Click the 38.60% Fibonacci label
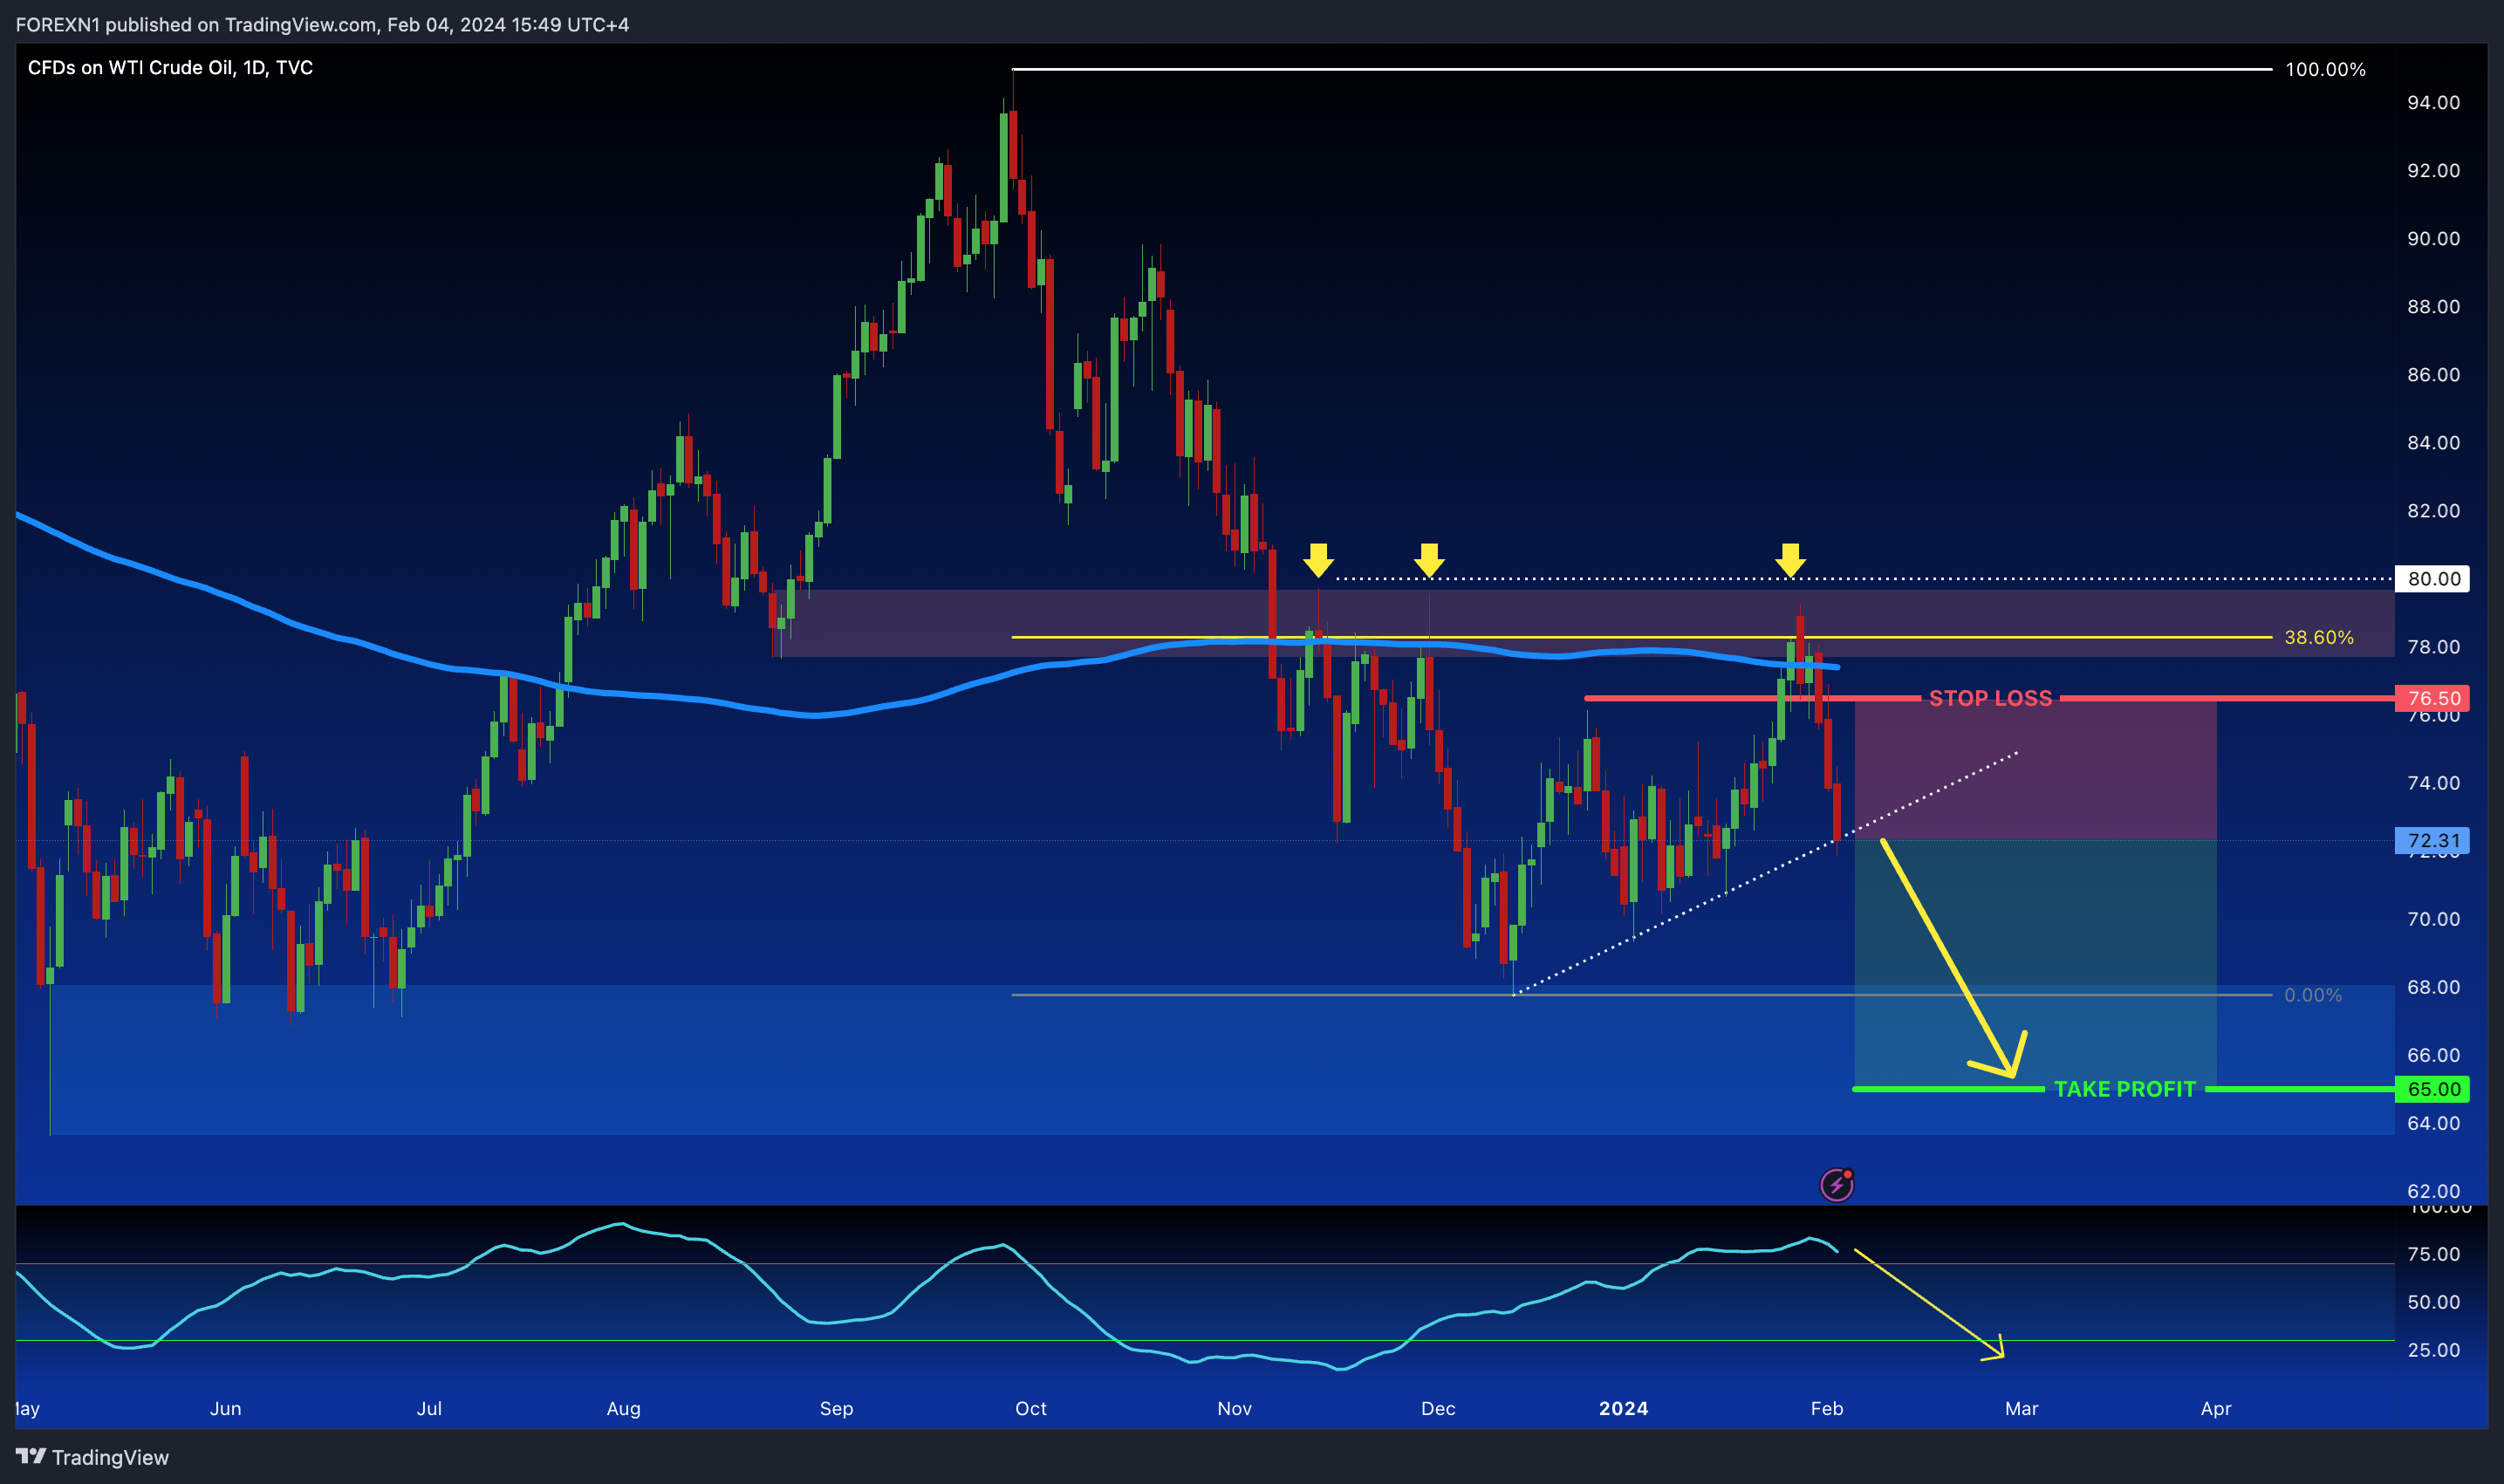The image size is (2504, 1484). coord(2318,637)
